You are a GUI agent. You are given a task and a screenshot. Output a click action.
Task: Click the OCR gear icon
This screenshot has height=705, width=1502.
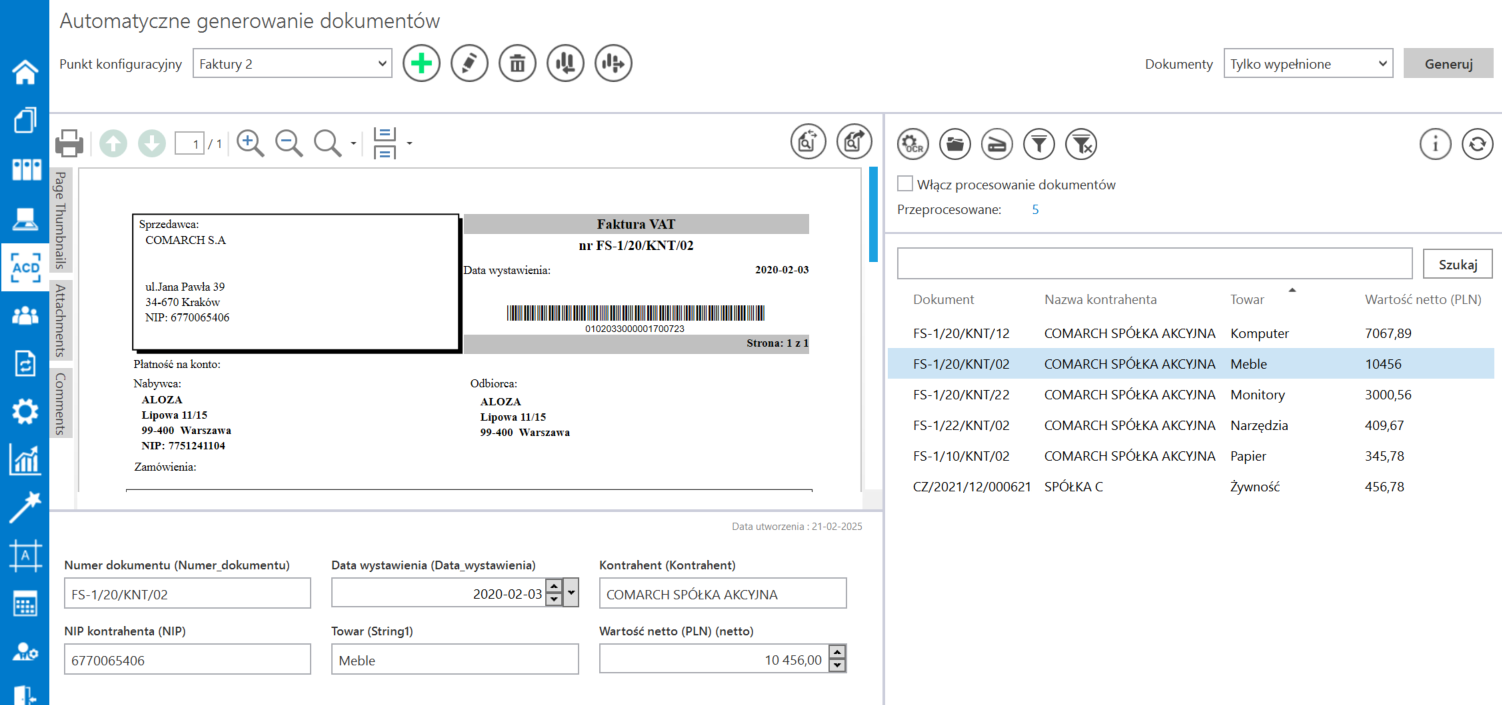(913, 144)
